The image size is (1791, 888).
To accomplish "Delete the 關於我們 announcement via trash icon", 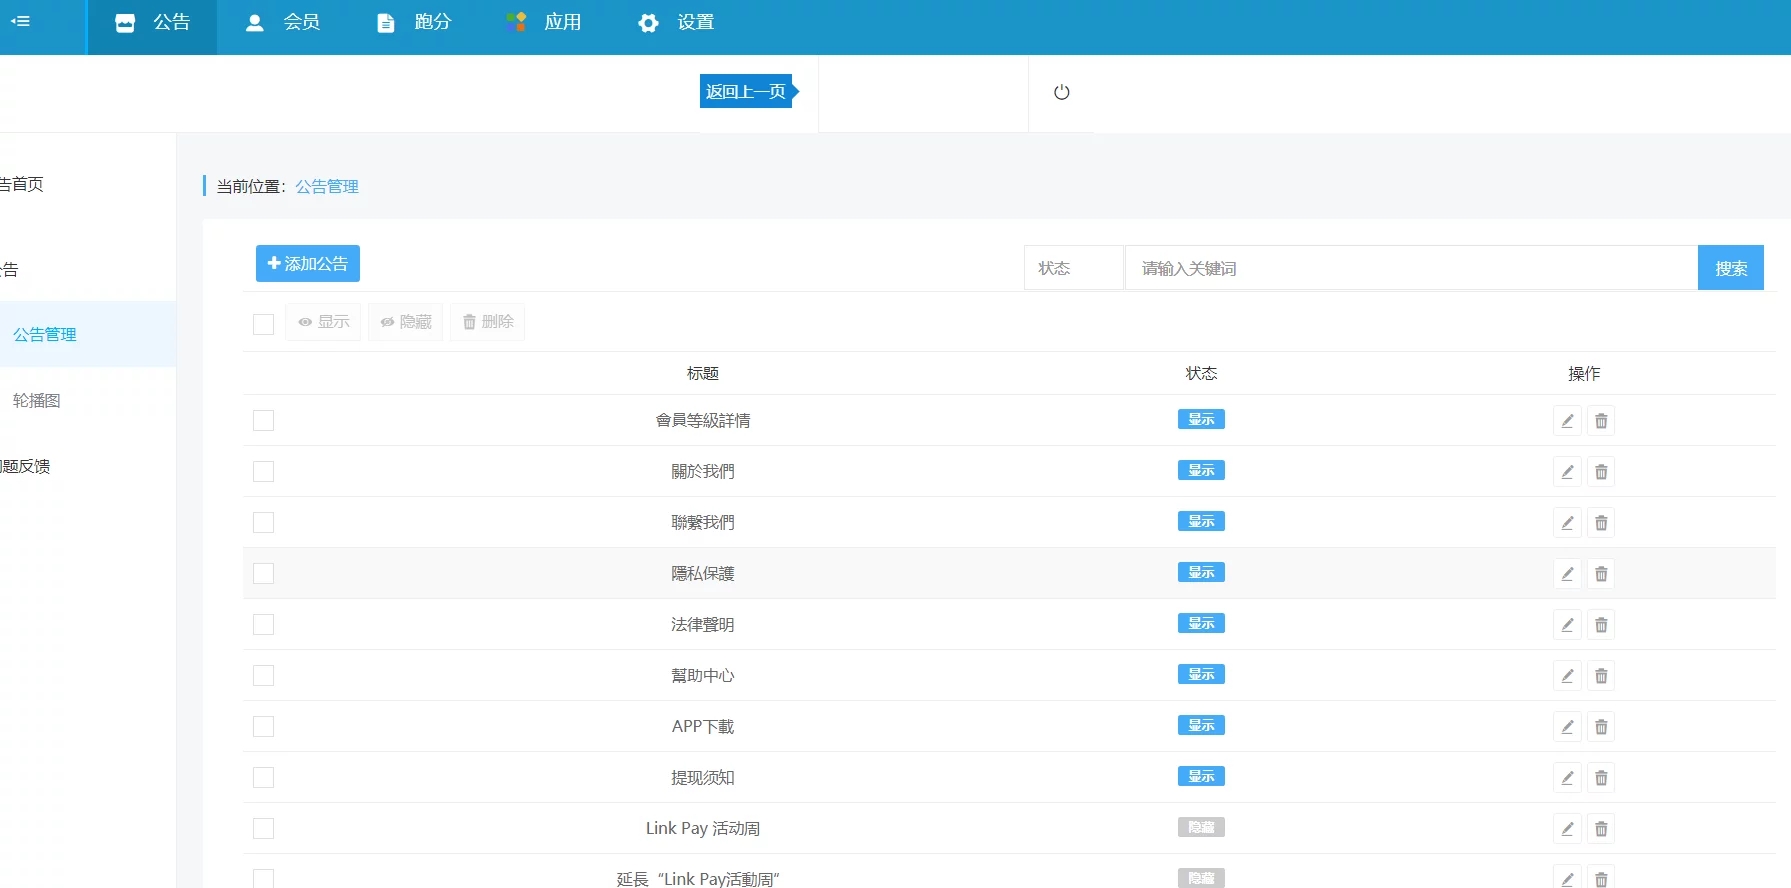I will 1601,472.
